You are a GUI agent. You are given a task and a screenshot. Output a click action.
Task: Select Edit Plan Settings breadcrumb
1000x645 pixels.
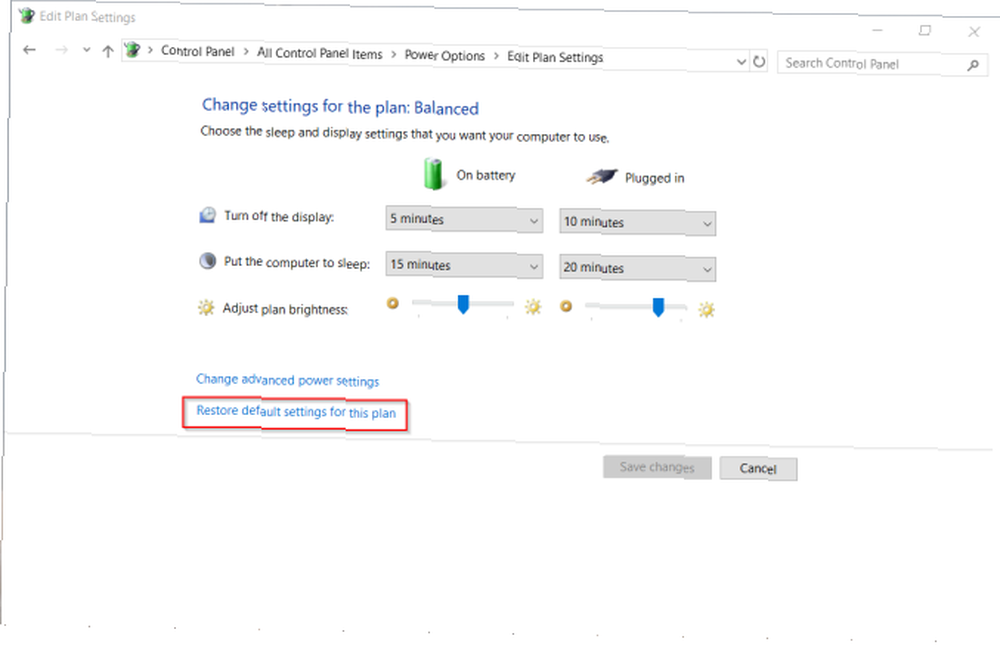(555, 57)
